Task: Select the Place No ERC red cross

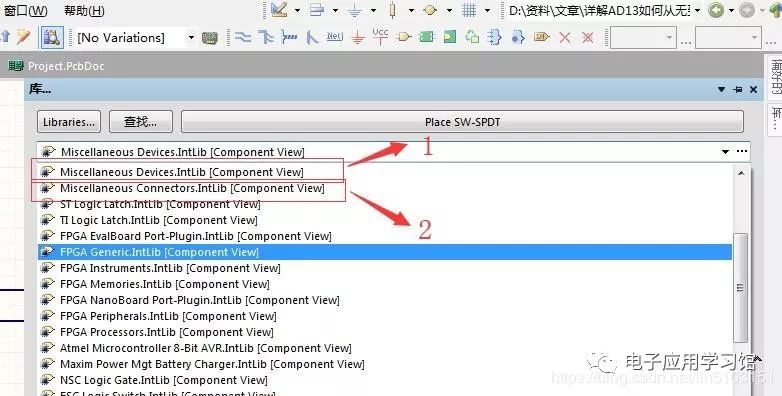Action: pos(565,37)
